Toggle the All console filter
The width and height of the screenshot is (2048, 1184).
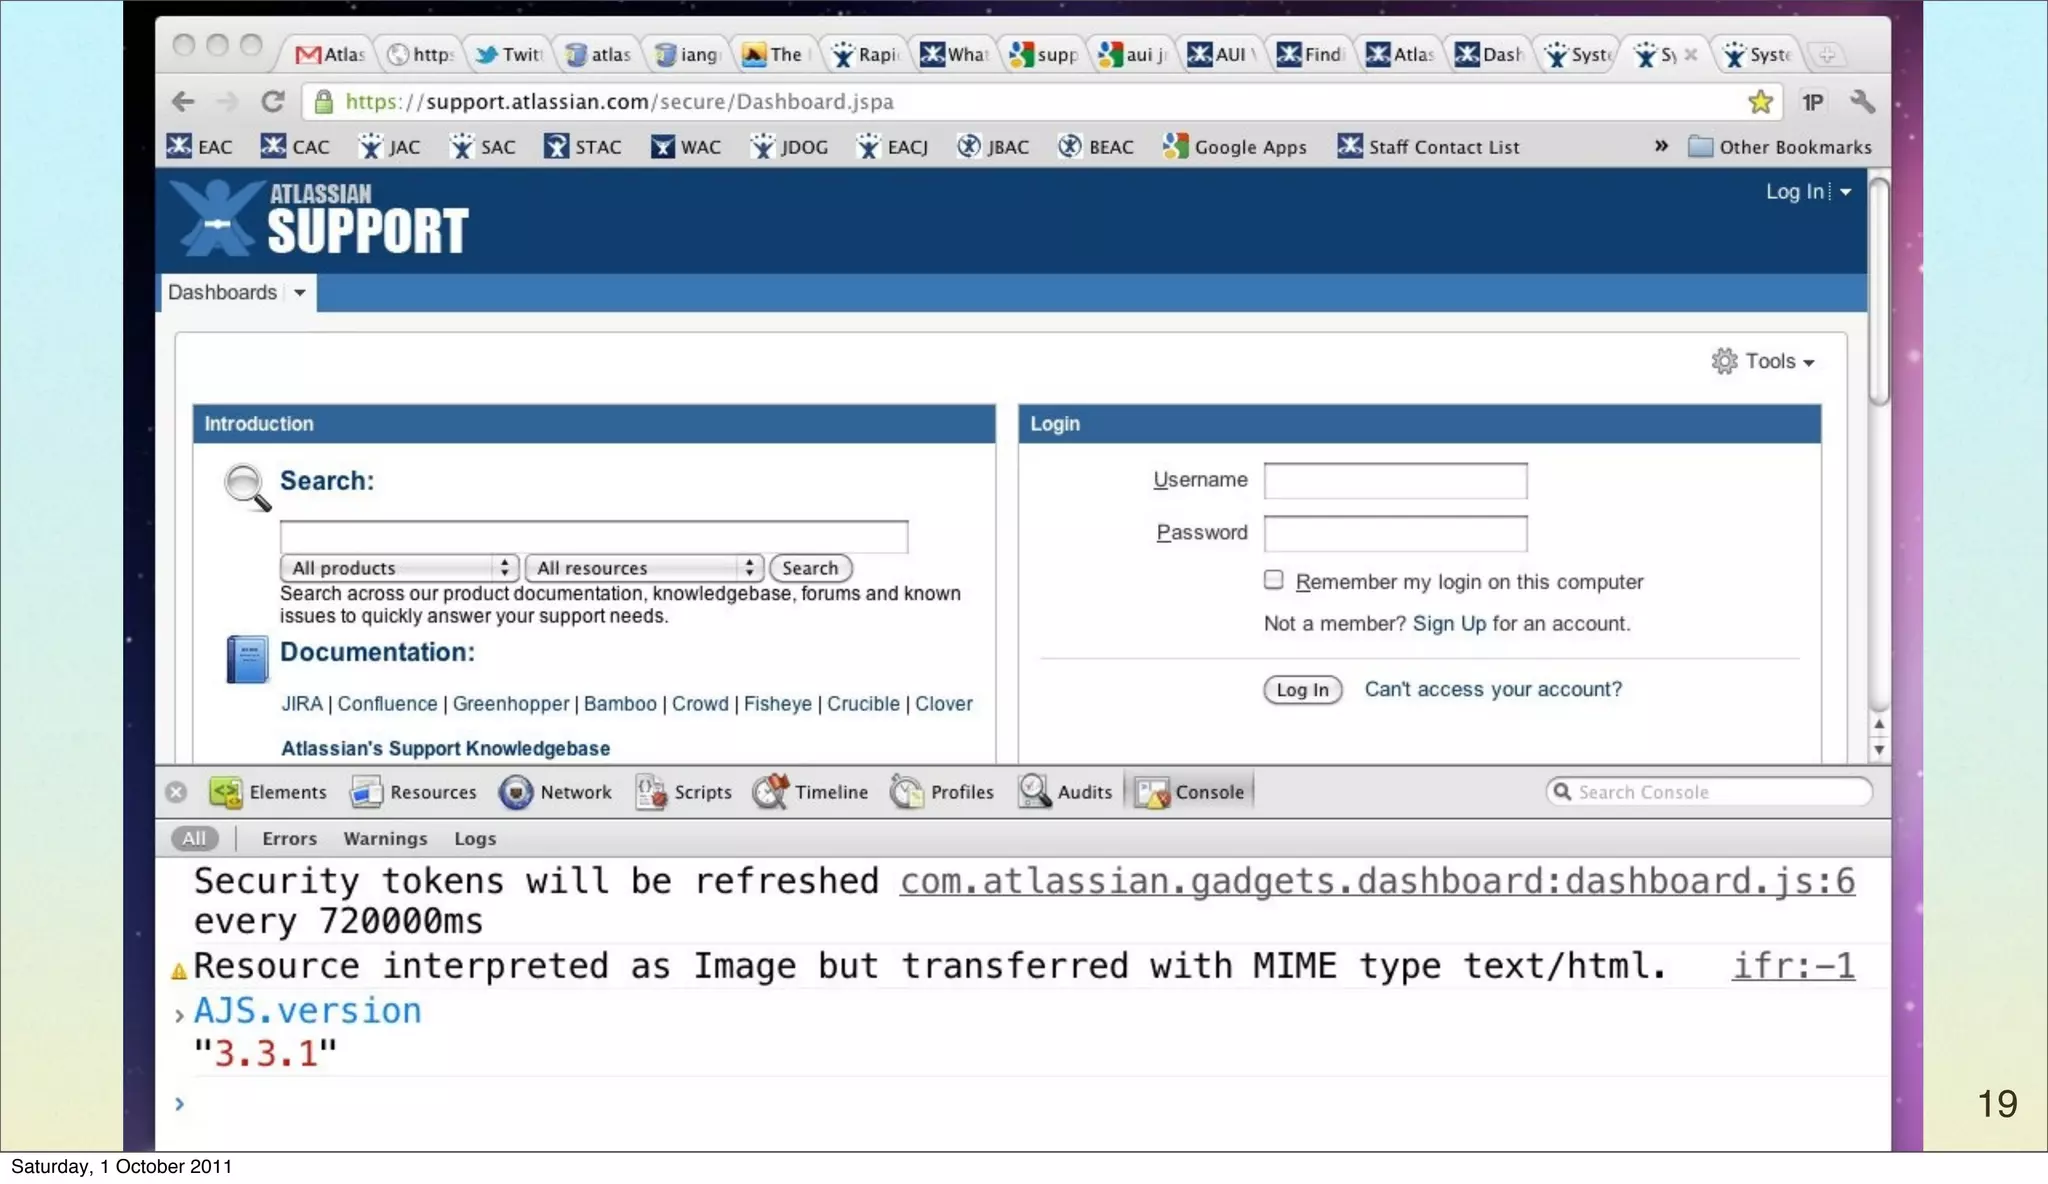point(194,839)
